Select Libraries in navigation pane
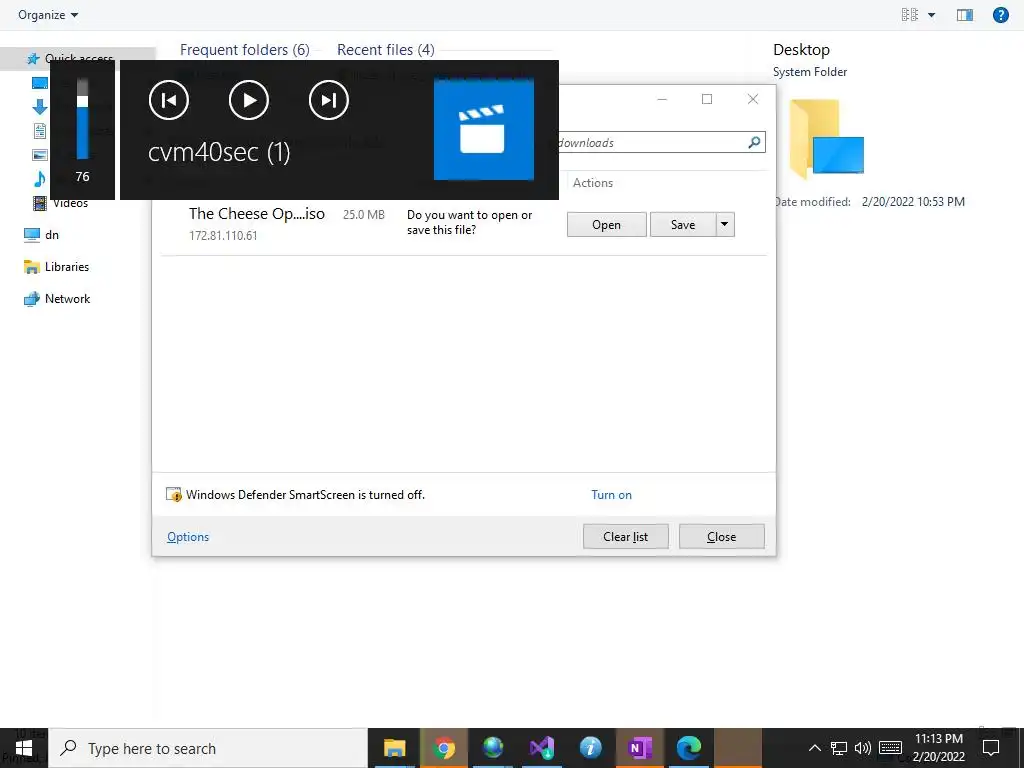Image resolution: width=1024 pixels, height=768 pixels. click(x=56, y=266)
